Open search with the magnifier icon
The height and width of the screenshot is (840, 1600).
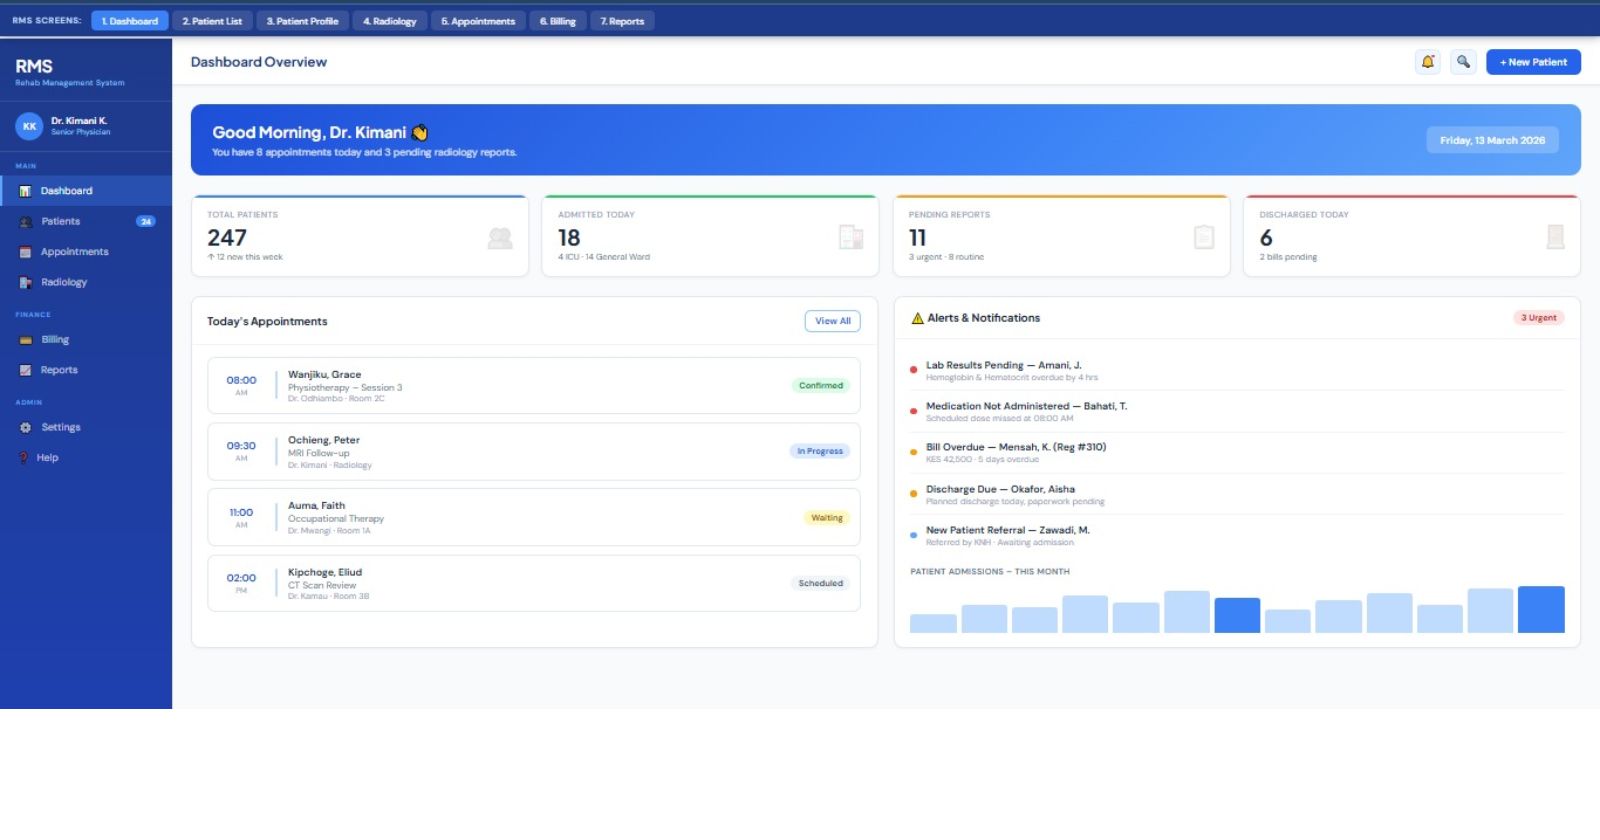pyautogui.click(x=1463, y=62)
